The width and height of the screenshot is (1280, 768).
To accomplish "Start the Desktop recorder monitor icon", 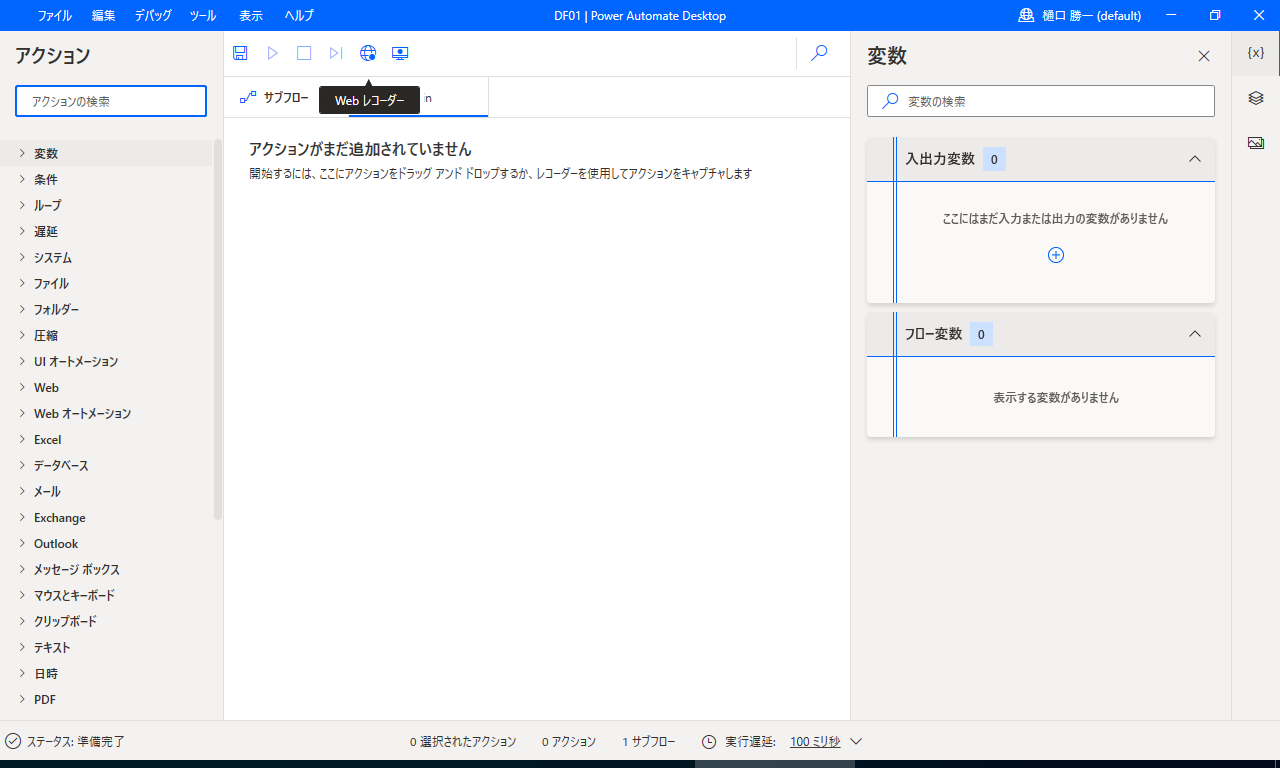I will 400,53.
